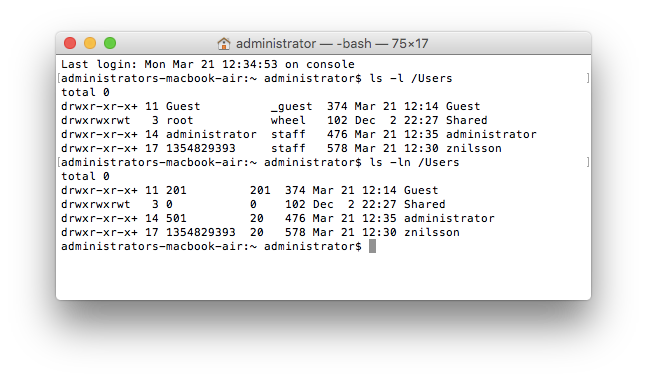Click the '201' user ID in second listing
647x380 pixels.
(176, 190)
